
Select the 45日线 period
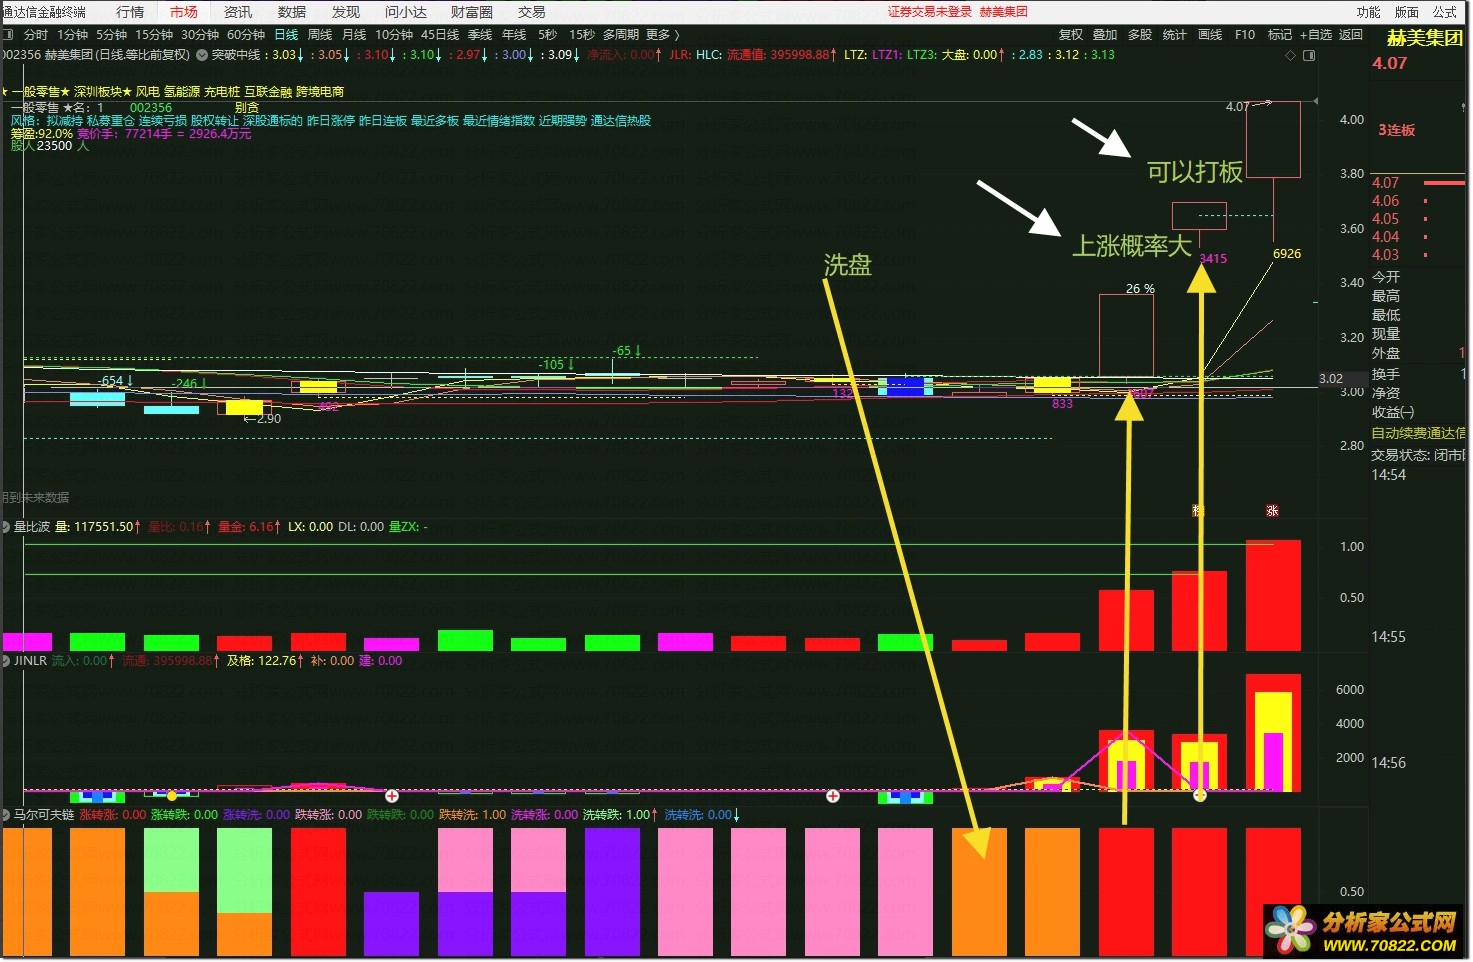tap(440, 35)
